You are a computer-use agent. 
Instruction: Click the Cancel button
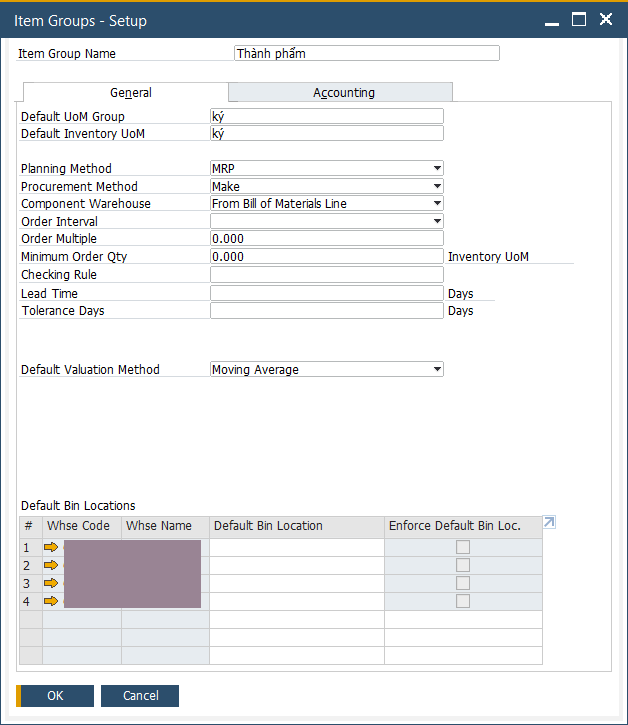click(140, 696)
